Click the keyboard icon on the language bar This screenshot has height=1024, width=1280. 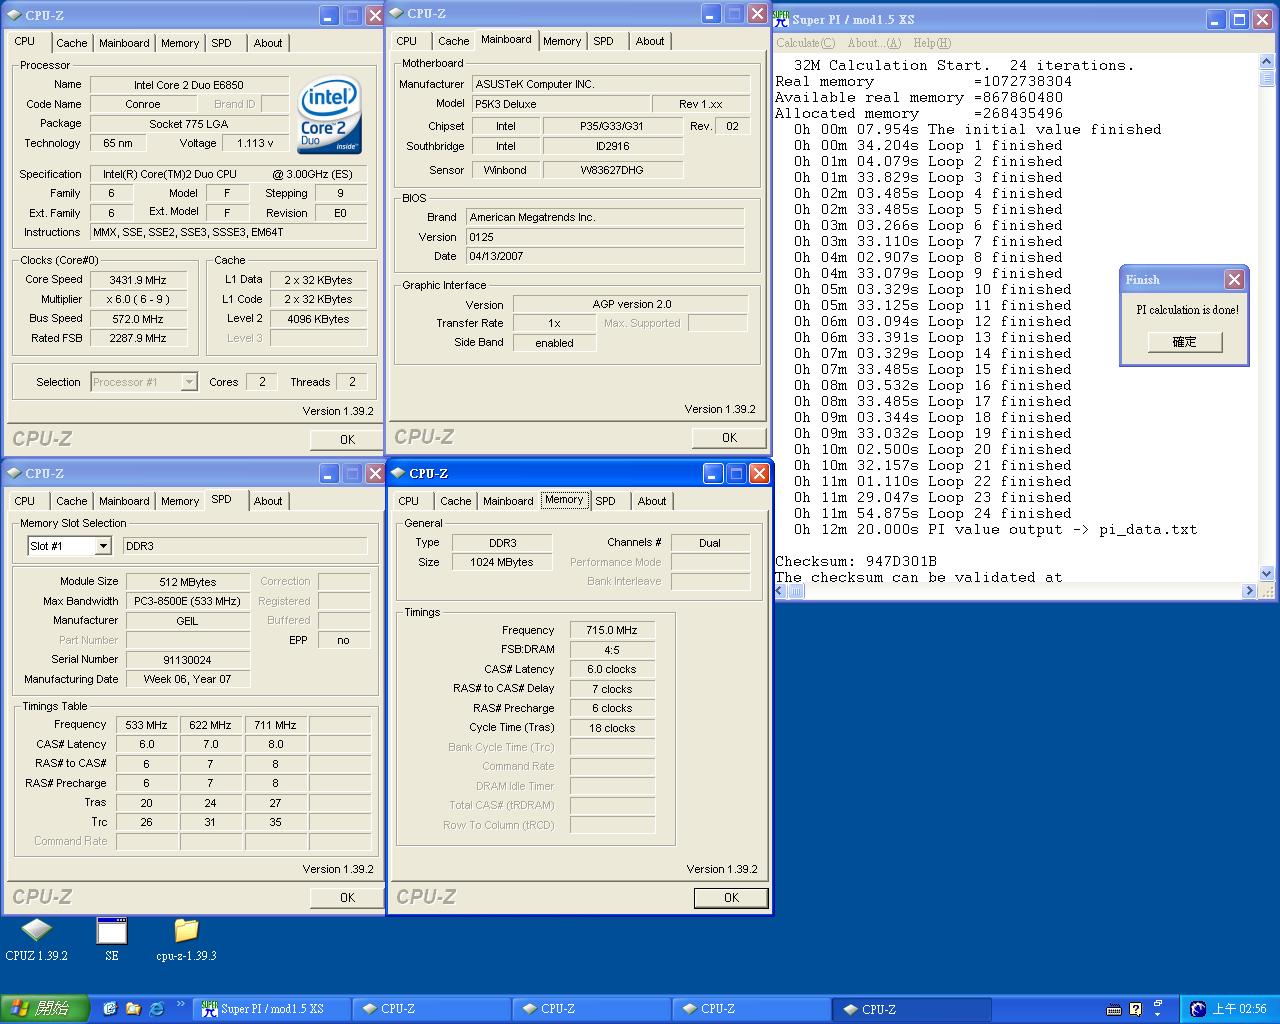tap(1114, 1009)
